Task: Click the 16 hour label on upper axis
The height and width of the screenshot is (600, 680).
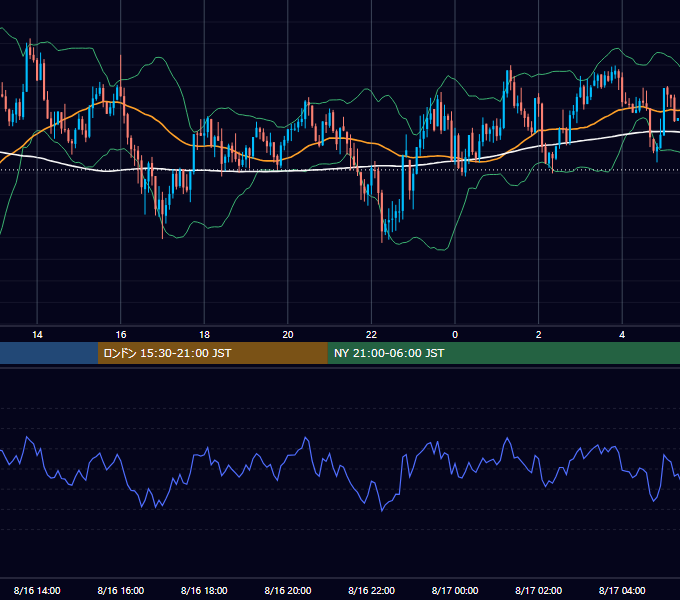Action: (x=121, y=335)
